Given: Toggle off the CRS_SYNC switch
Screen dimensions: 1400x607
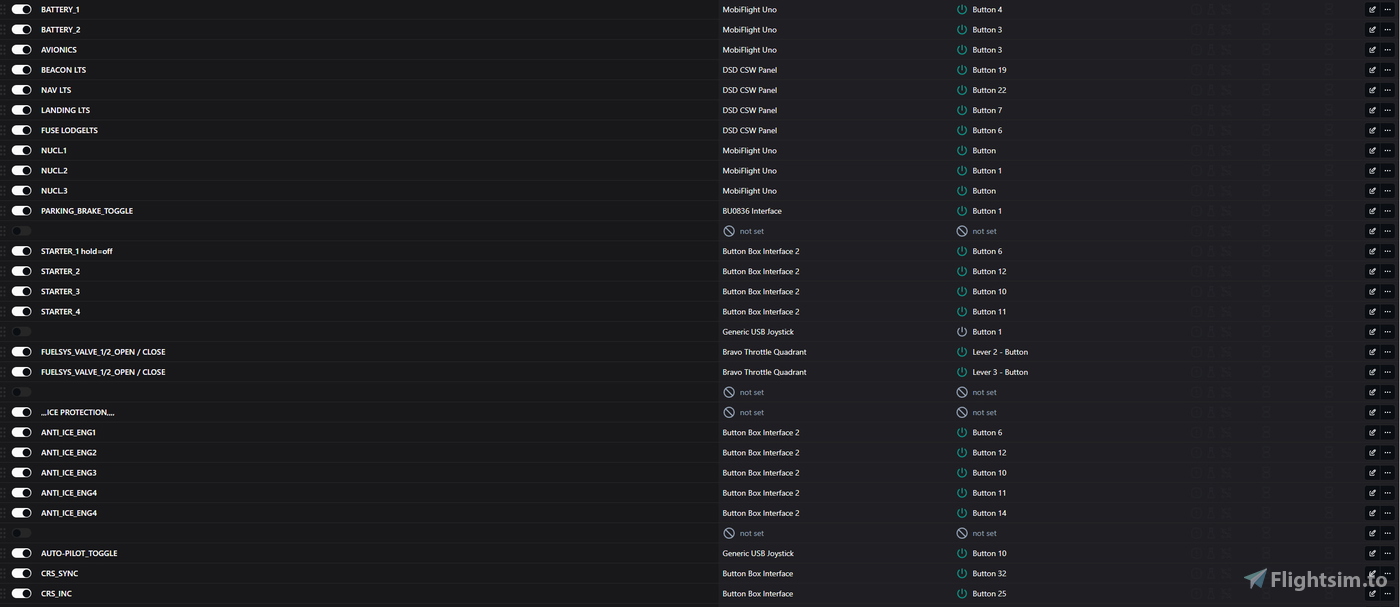Looking at the screenshot, I should (x=21, y=573).
